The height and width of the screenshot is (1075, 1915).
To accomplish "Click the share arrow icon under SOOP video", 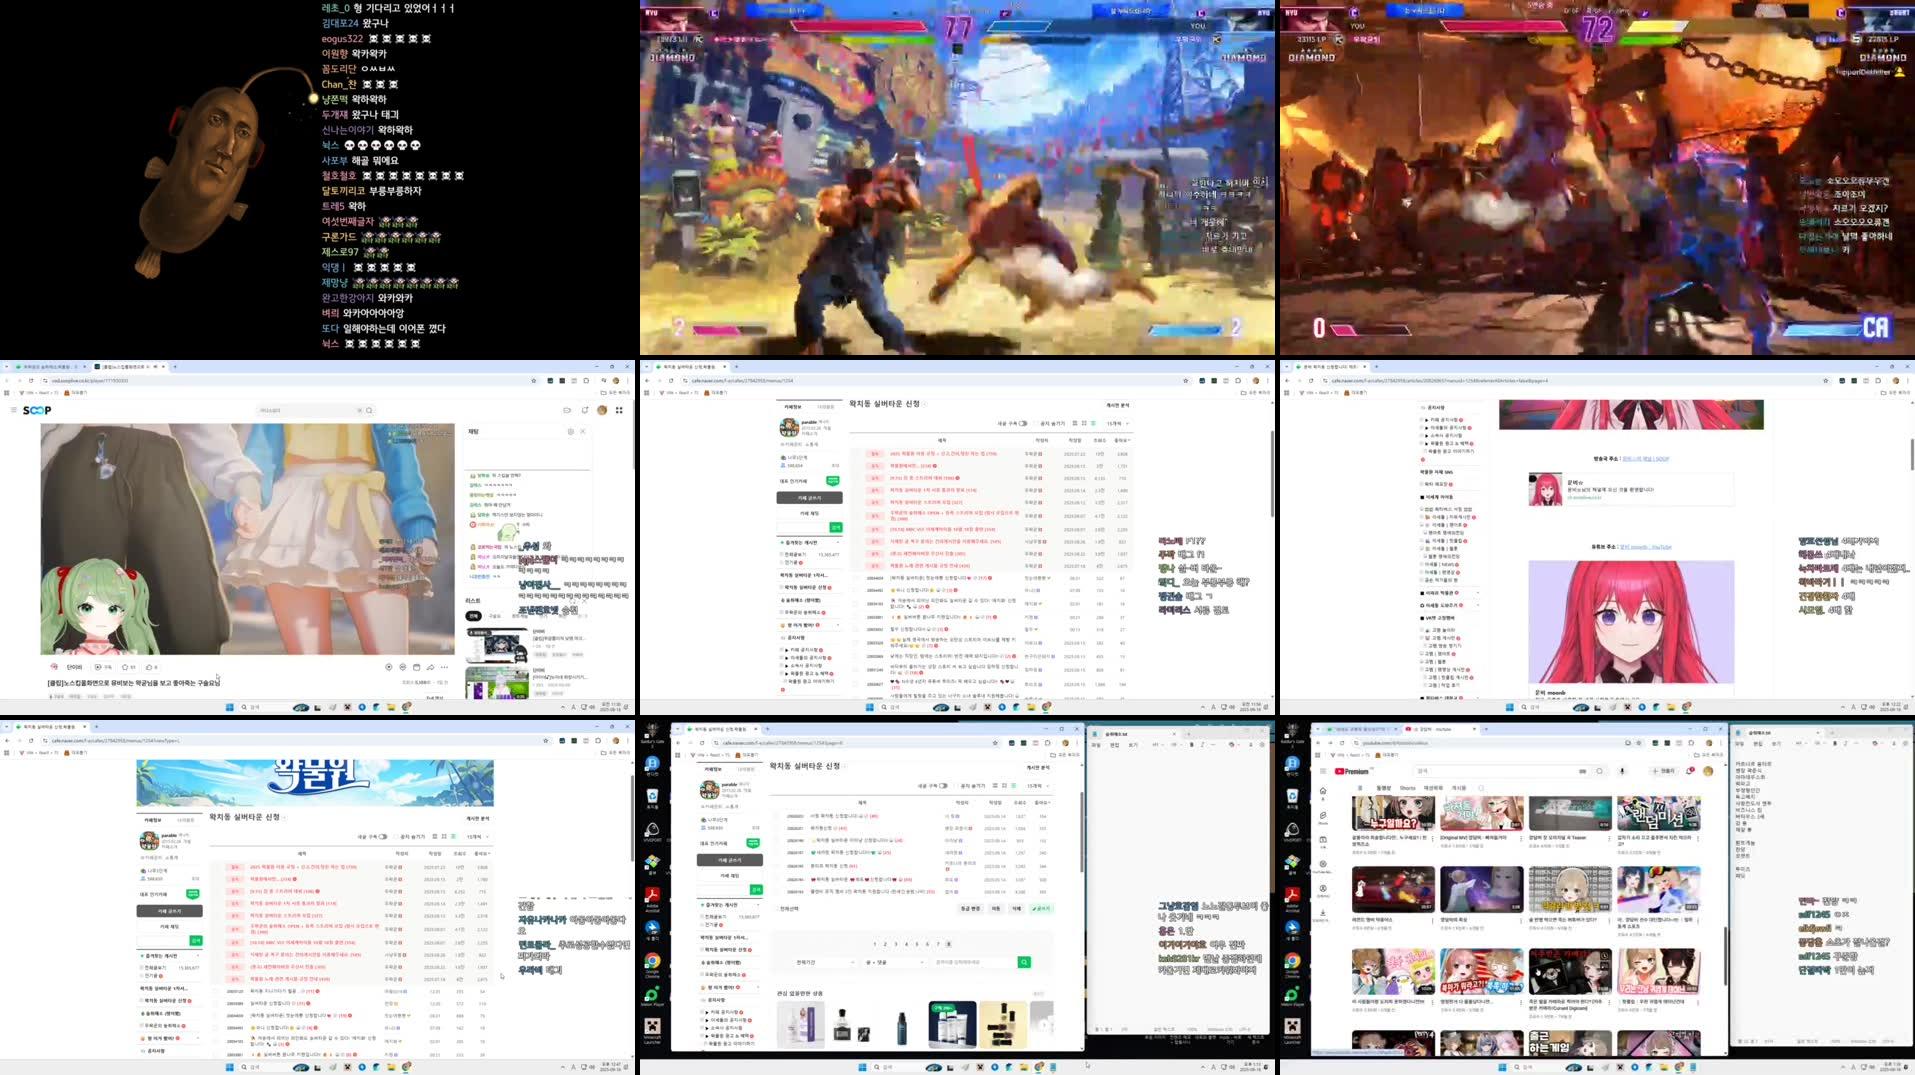I will click(x=430, y=667).
